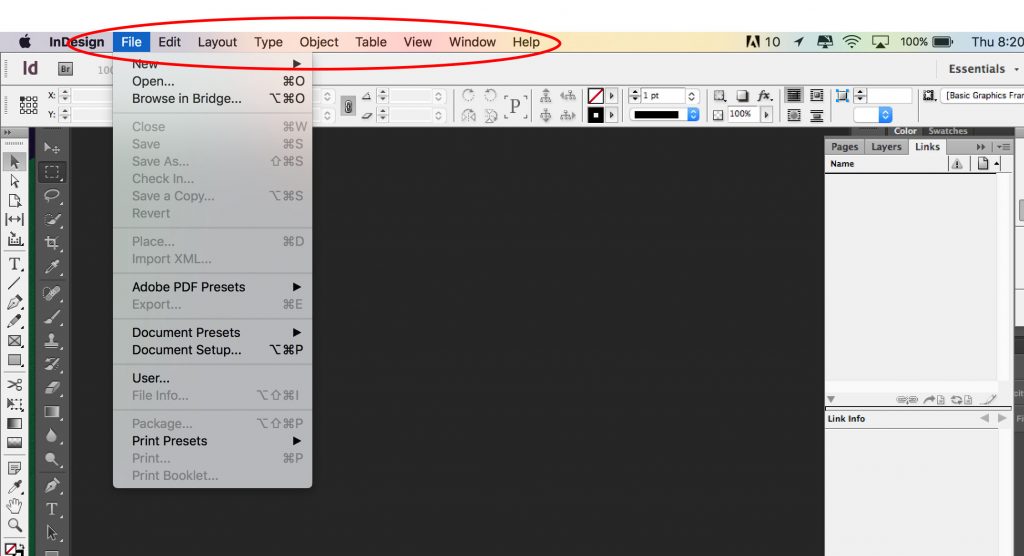Select the Line tool
The height and width of the screenshot is (556, 1024).
tap(14, 283)
